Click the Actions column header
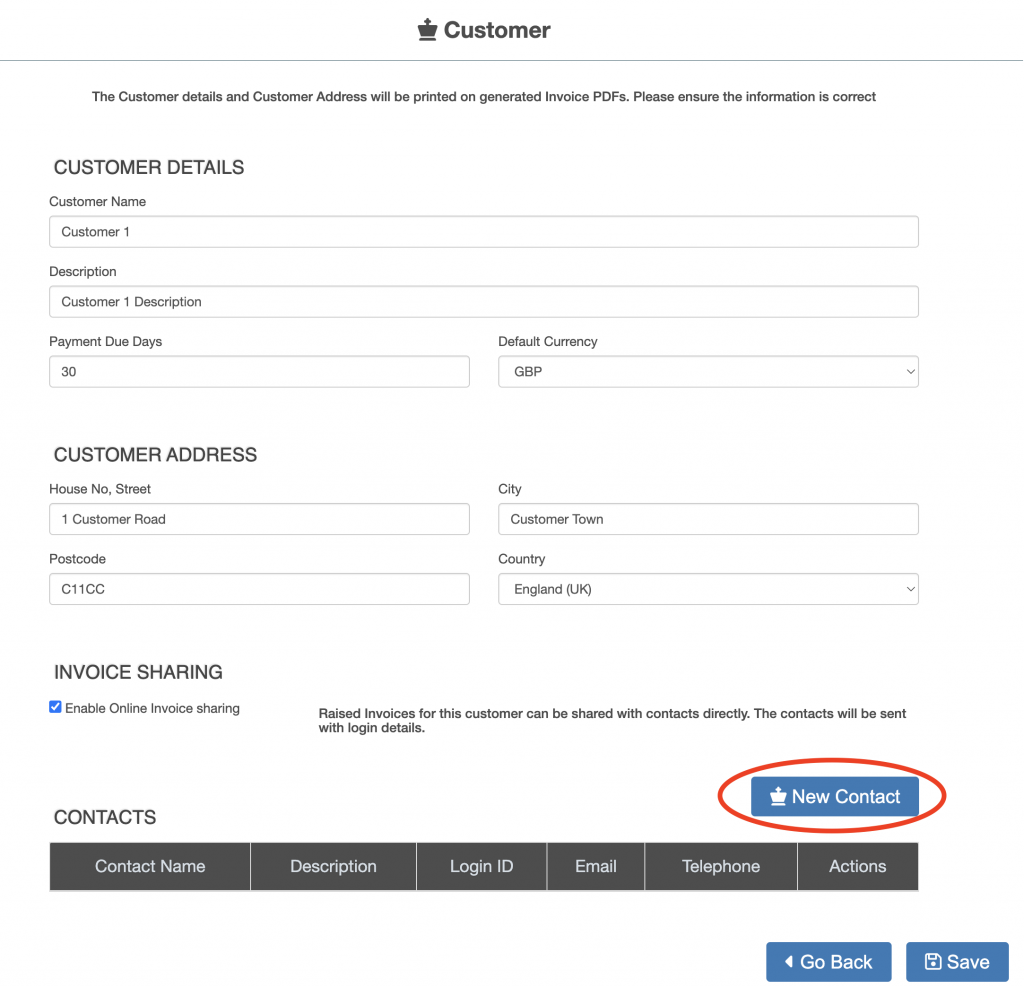Image resolution: width=1024 pixels, height=987 pixels. pyautogui.click(x=857, y=866)
